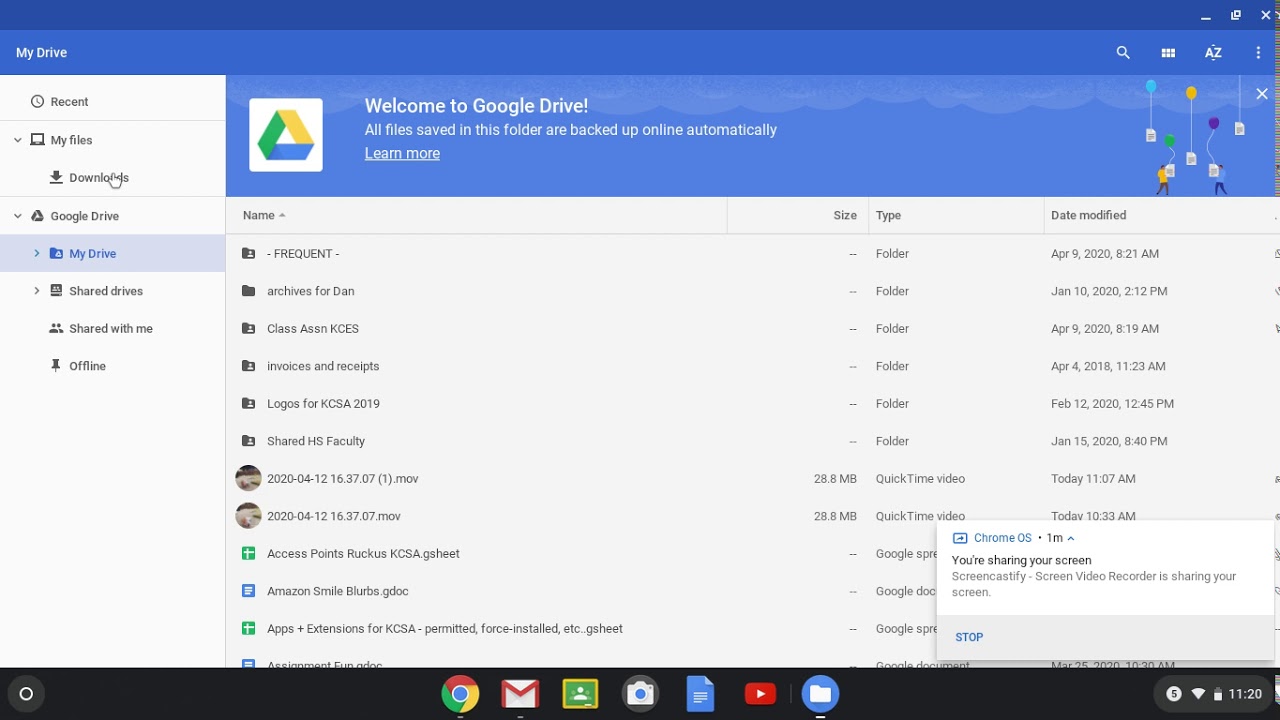Open AZ sort options
This screenshot has height=720, width=1280.
tap(1213, 53)
